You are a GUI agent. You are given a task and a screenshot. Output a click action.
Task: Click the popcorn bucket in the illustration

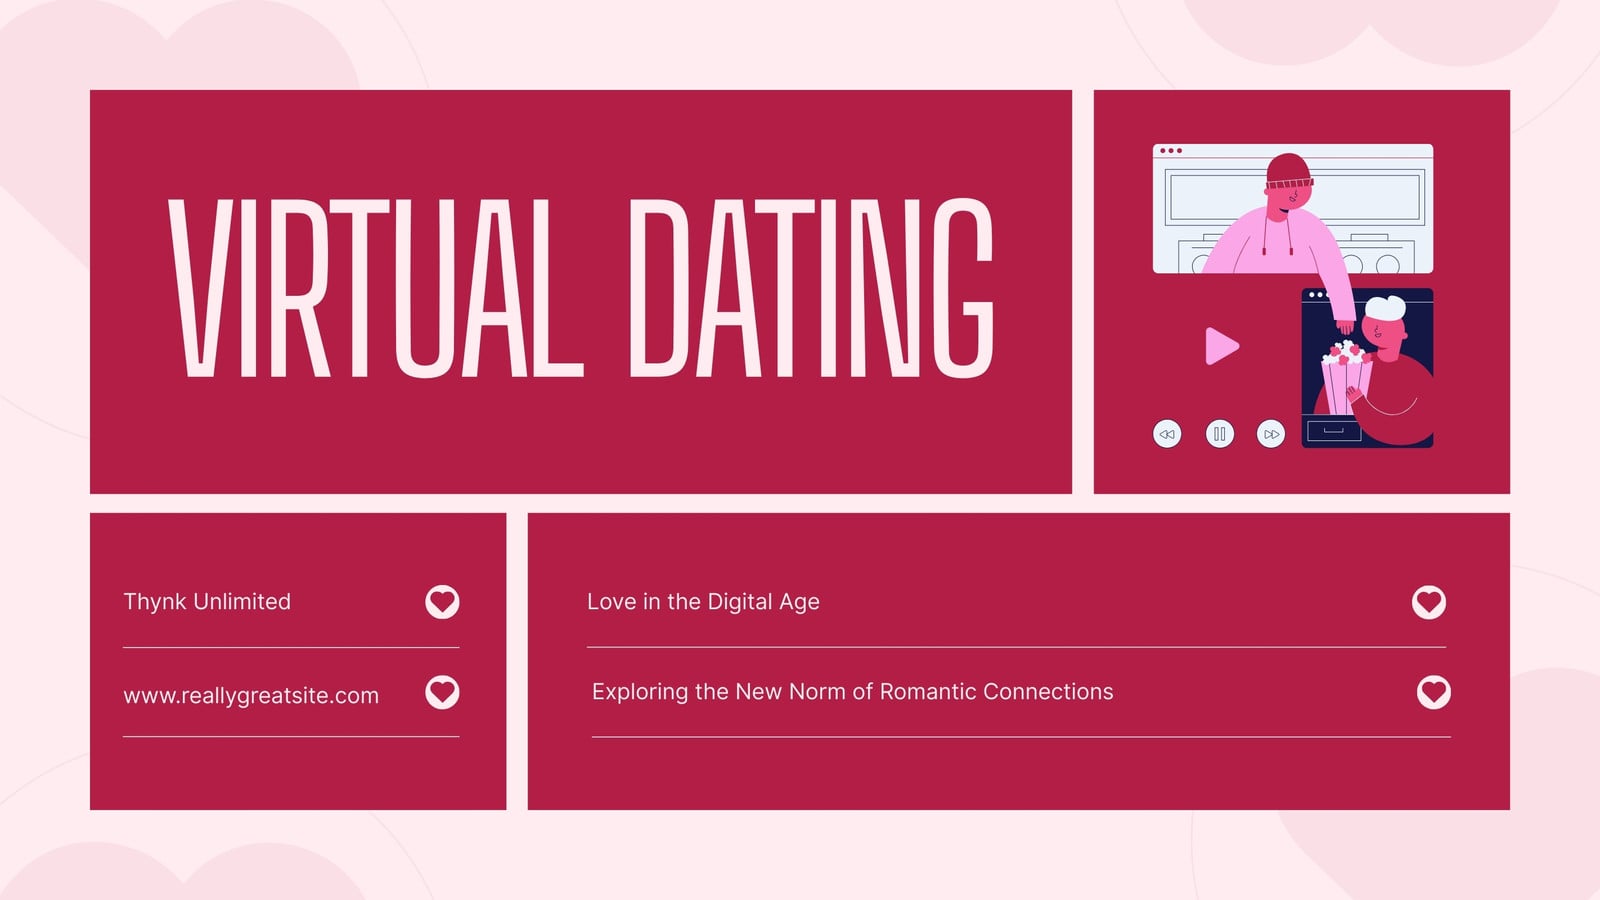pyautogui.click(x=1345, y=378)
